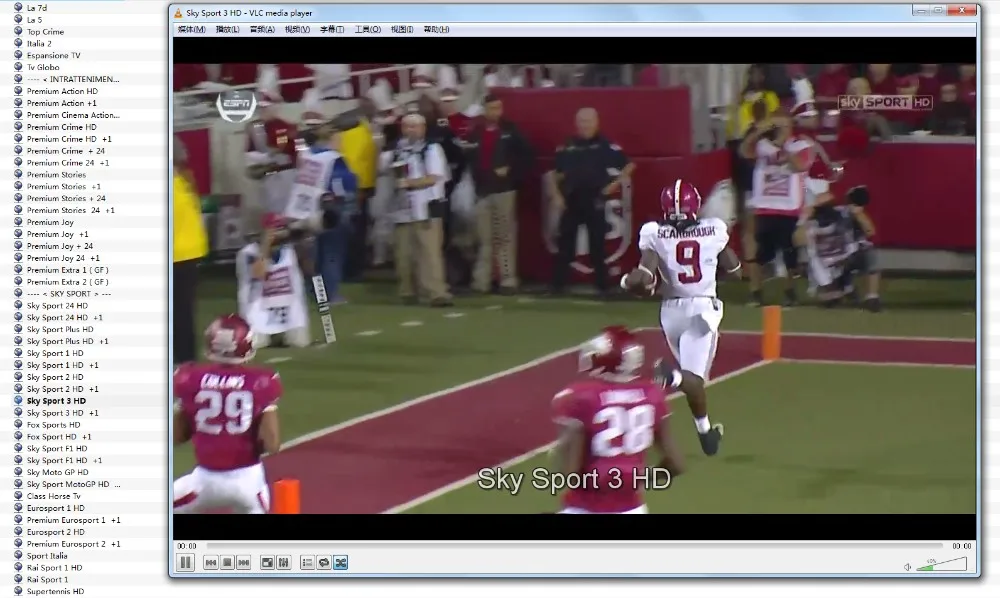Select 'Tv Globo' channel

point(43,68)
